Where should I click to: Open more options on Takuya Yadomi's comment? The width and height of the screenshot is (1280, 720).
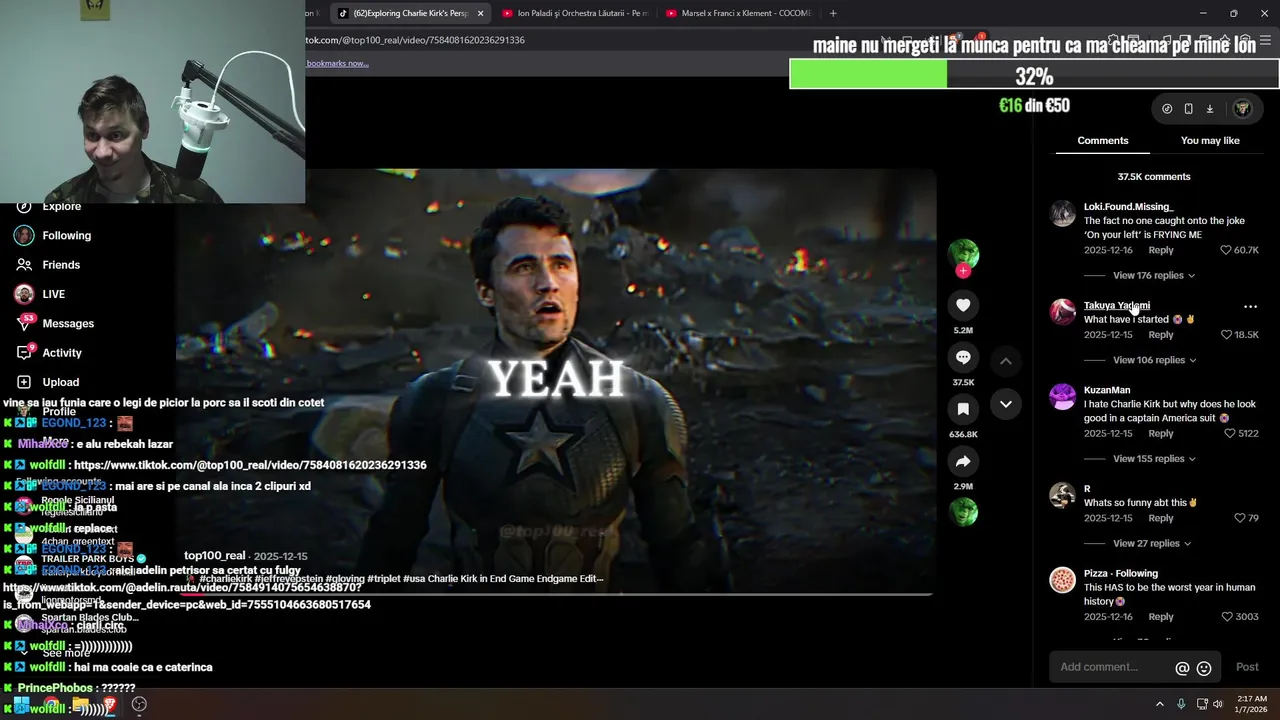tap(1250, 307)
